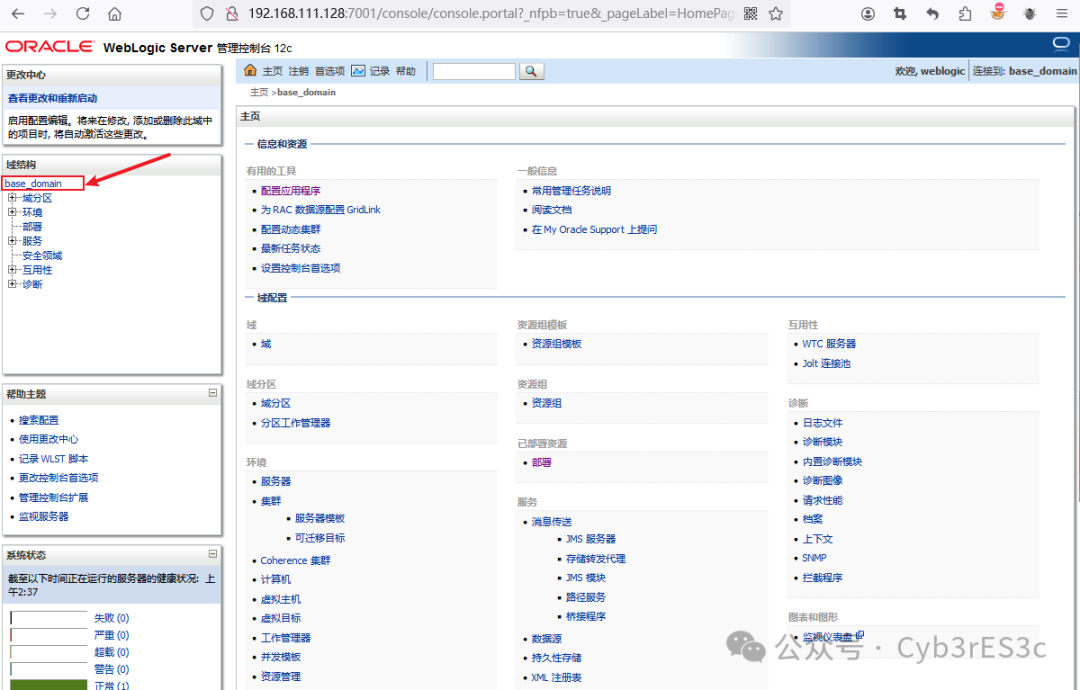
Task: Click the undo arrow extension icon
Action: pyautogui.click(x=933, y=14)
